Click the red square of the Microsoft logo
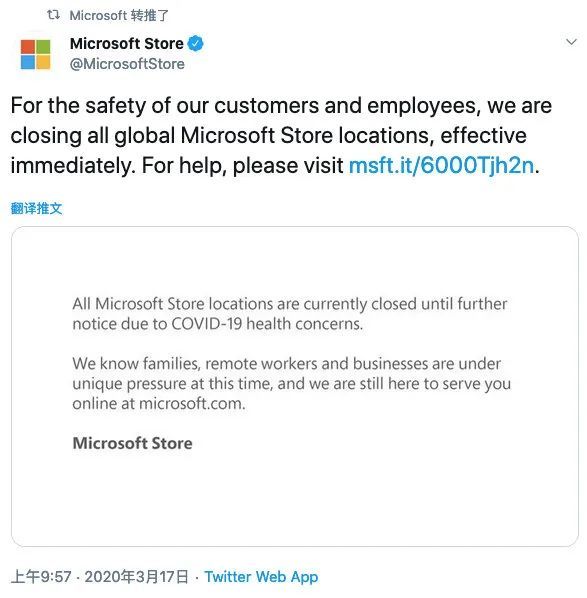Screen dimensions: 587x598 27,47
